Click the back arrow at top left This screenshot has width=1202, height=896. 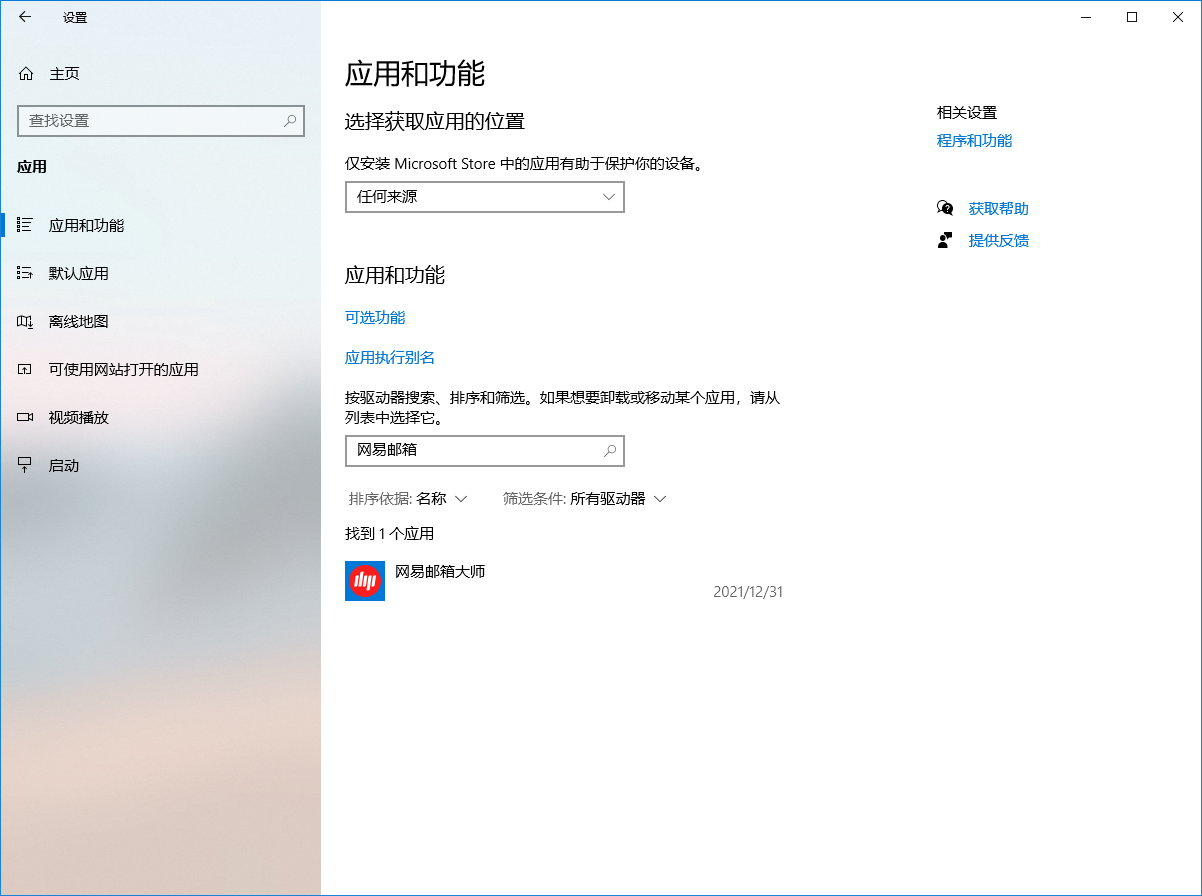pyautogui.click(x=24, y=17)
